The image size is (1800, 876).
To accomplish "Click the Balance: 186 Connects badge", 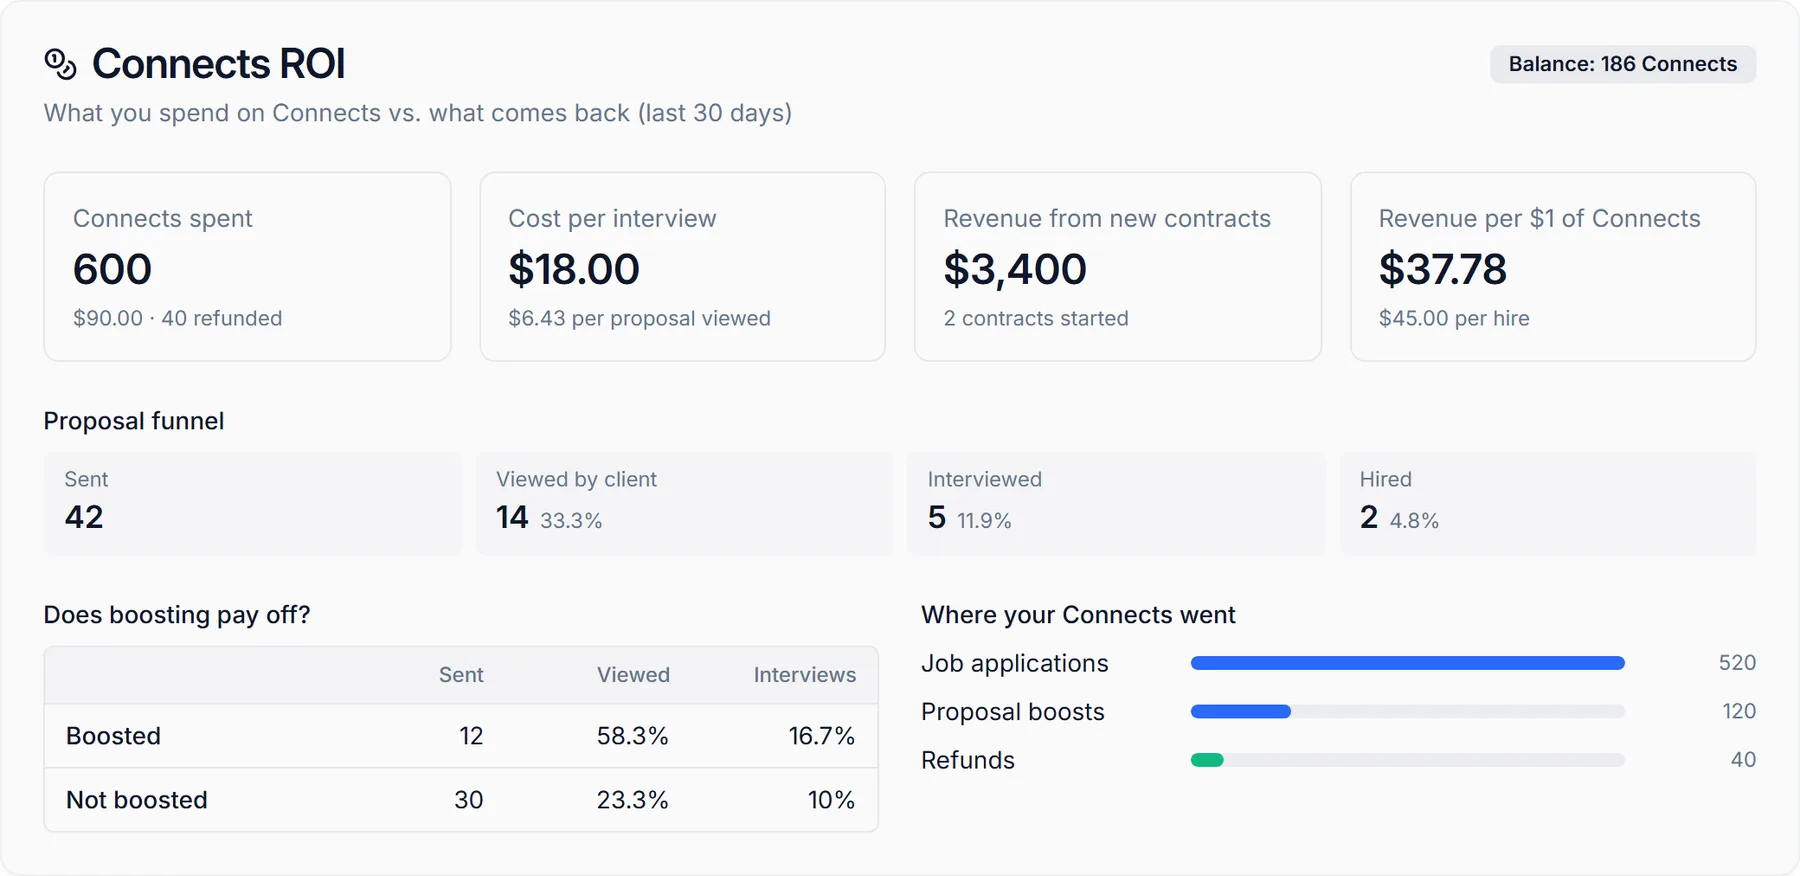I will pos(1622,64).
